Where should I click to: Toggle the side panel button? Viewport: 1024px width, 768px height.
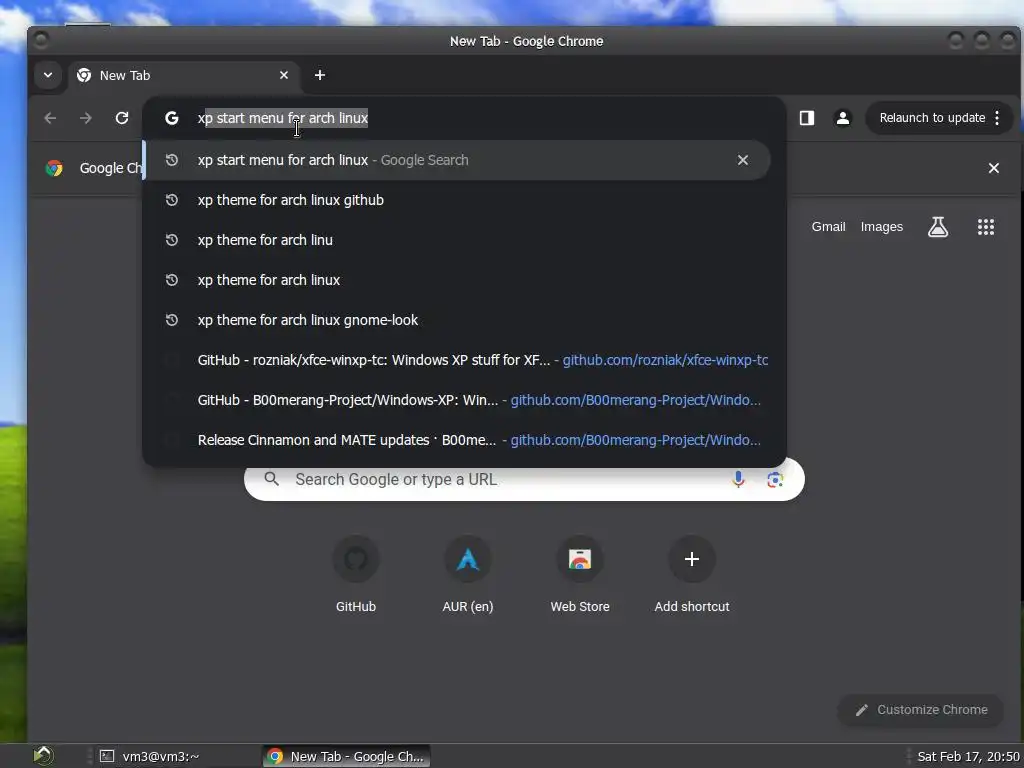(x=807, y=118)
